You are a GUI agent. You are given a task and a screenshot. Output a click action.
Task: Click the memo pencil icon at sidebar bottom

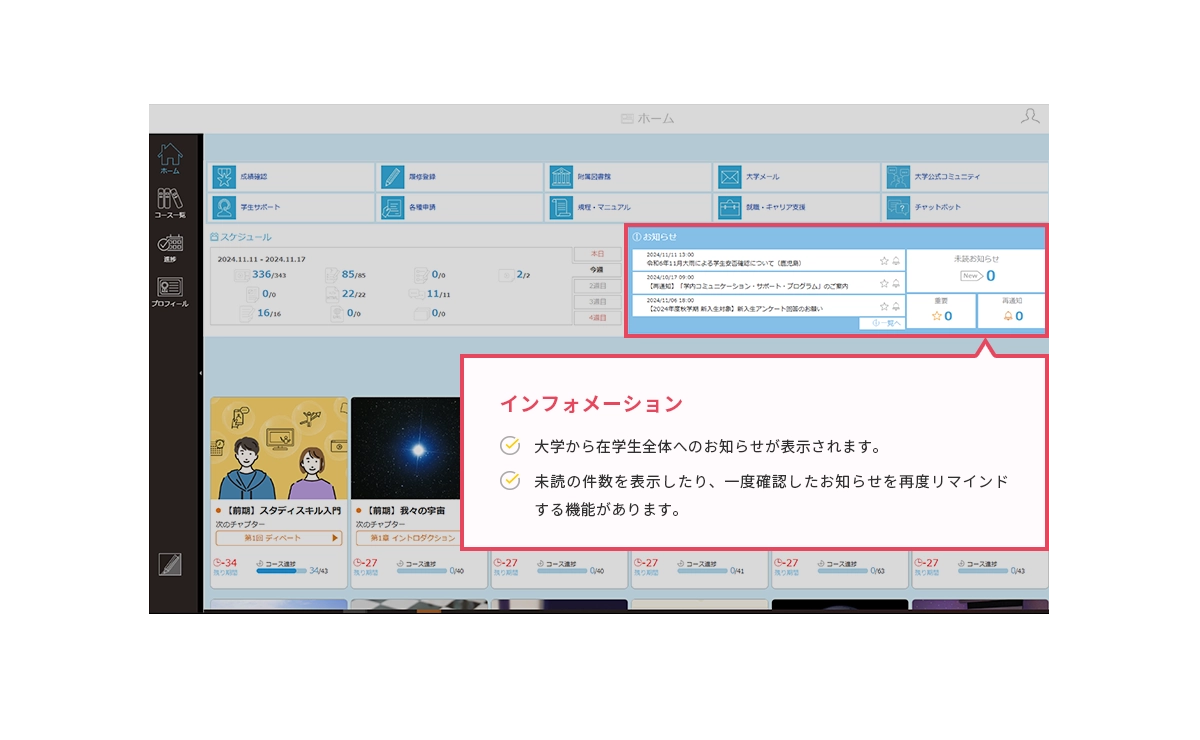click(x=170, y=565)
